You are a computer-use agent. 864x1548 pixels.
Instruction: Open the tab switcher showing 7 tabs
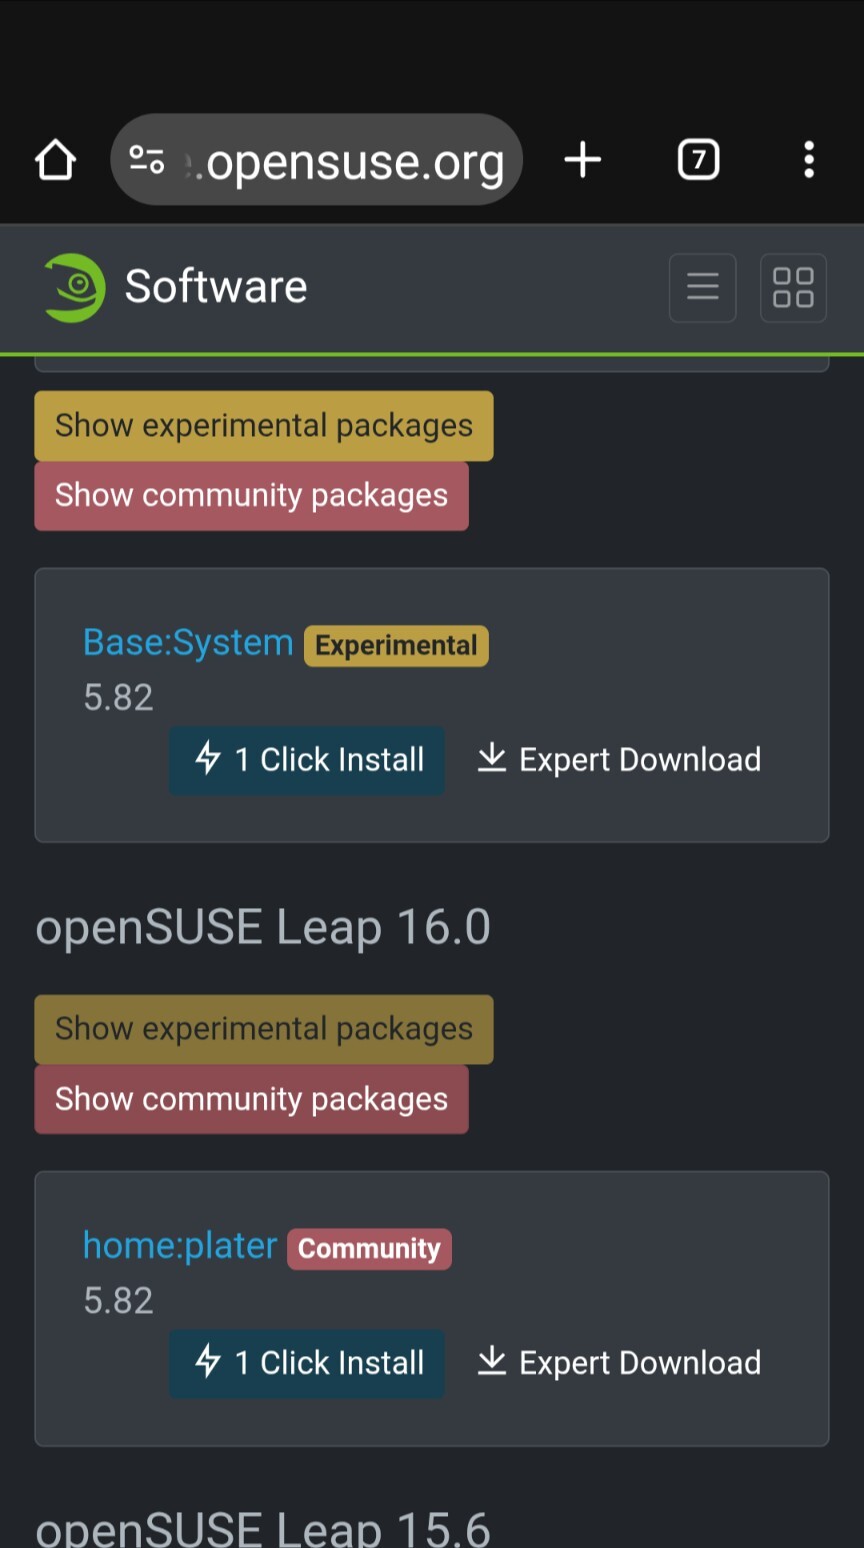698,160
